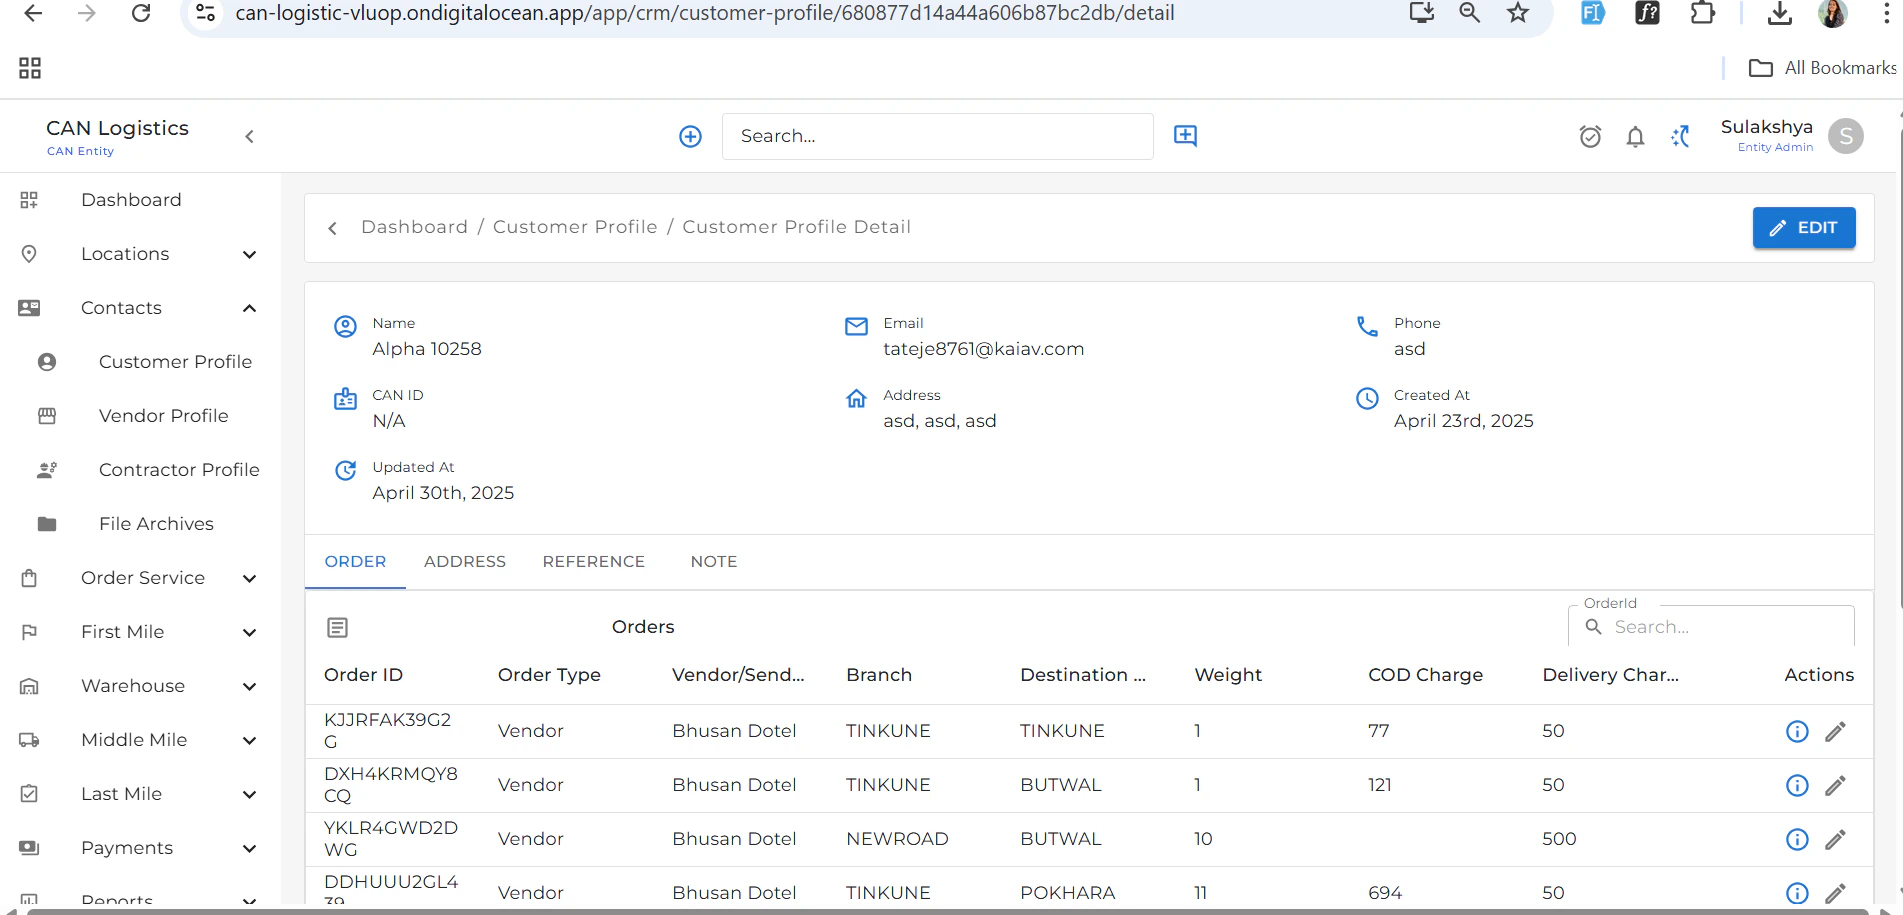
Task: Open the apps grid icon in bookmarks bar
Action: pos(30,68)
